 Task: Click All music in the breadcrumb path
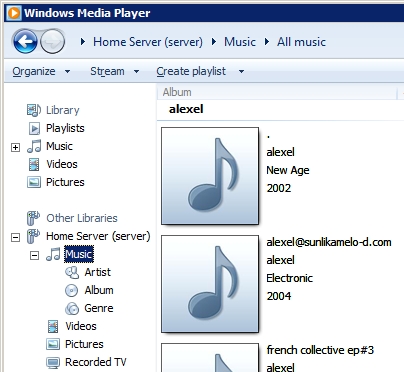point(301,42)
